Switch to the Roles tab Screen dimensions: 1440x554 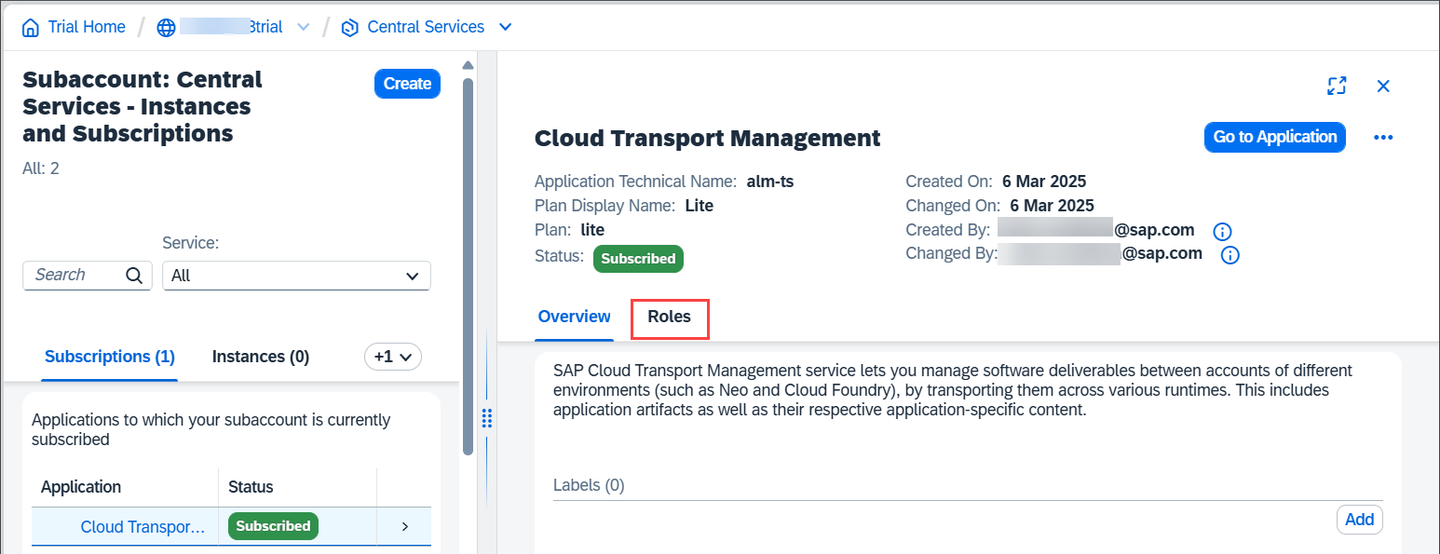[x=669, y=317]
